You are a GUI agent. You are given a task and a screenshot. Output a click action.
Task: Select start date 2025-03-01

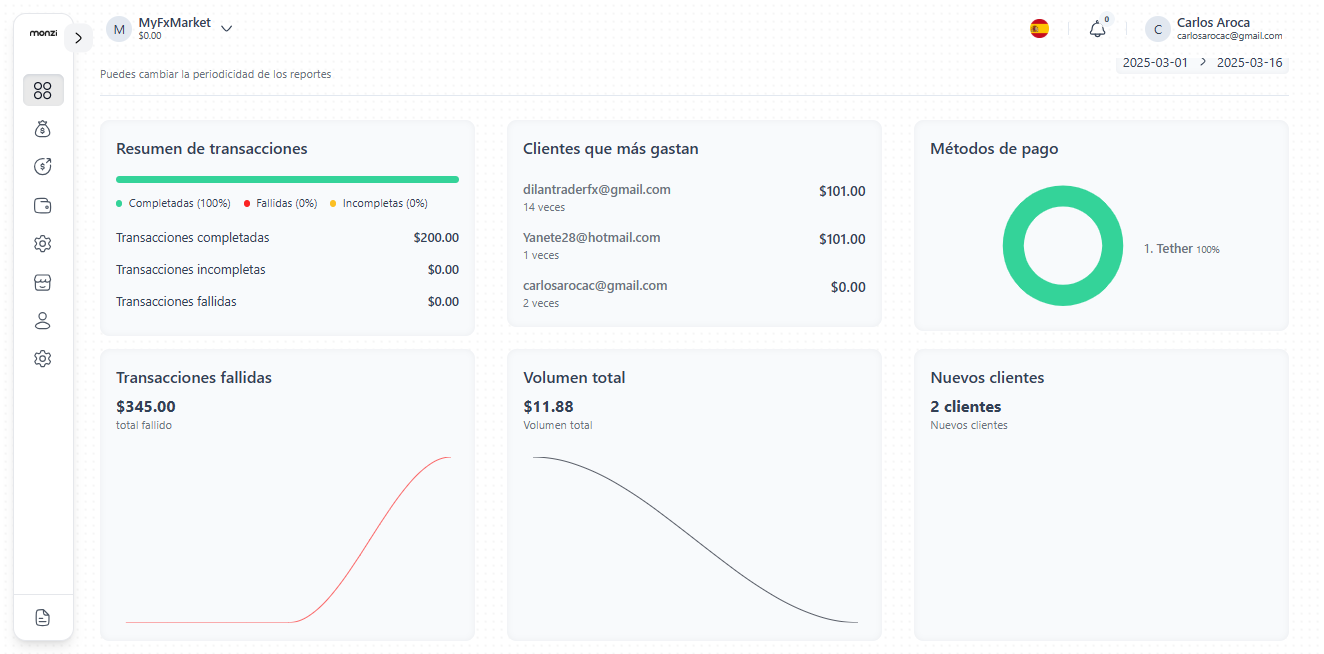[1155, 62]
